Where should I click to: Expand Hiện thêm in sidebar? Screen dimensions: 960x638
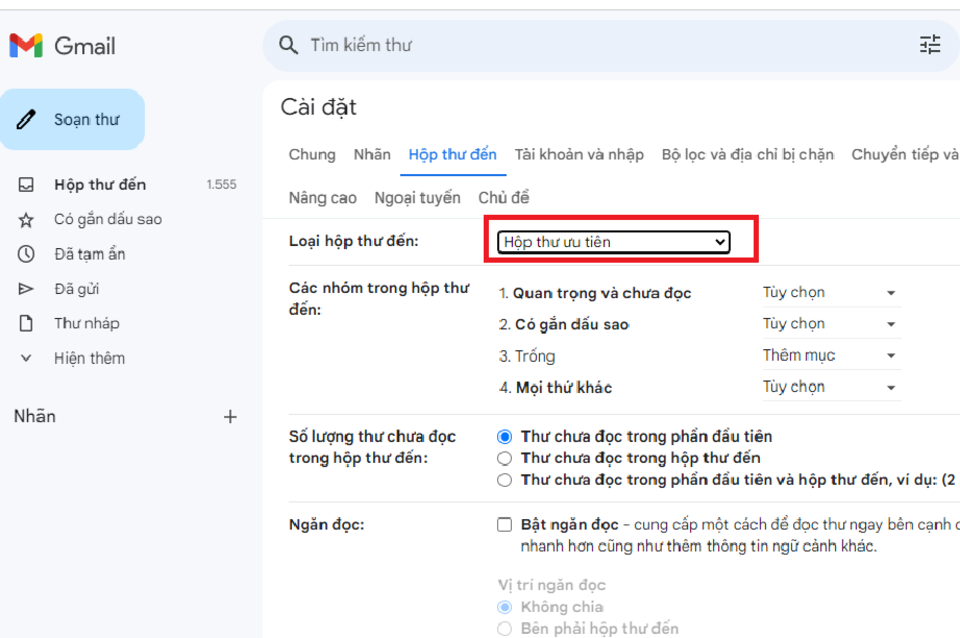(x=89, y=358)
